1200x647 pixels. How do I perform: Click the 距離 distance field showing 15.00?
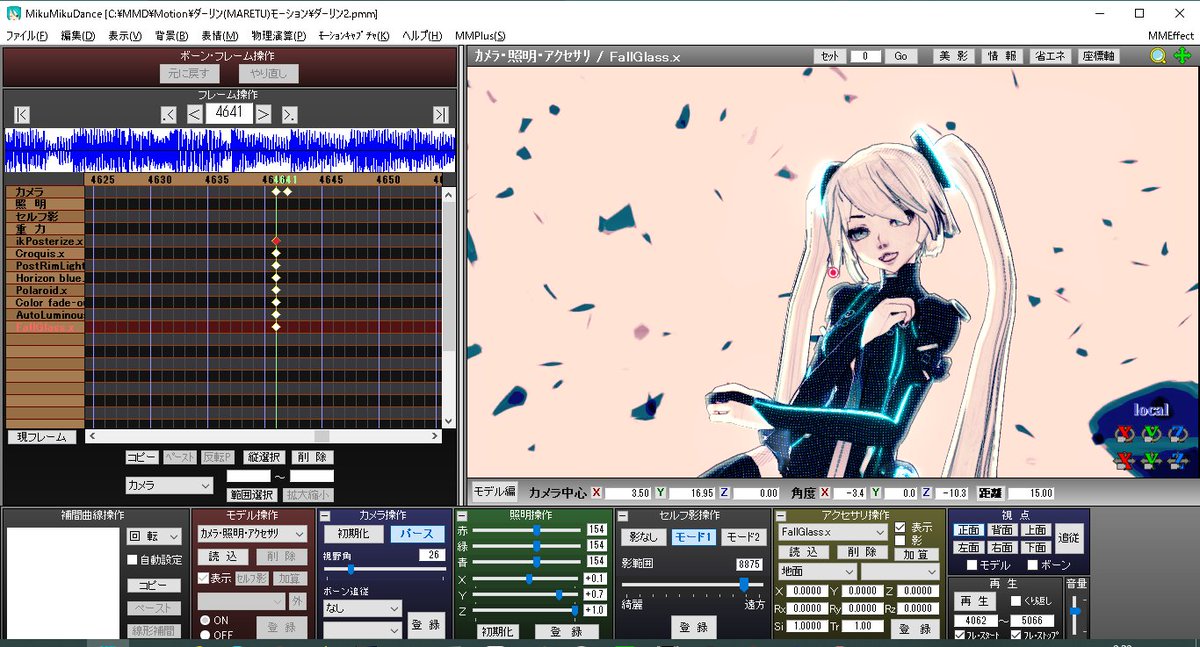1030,493
